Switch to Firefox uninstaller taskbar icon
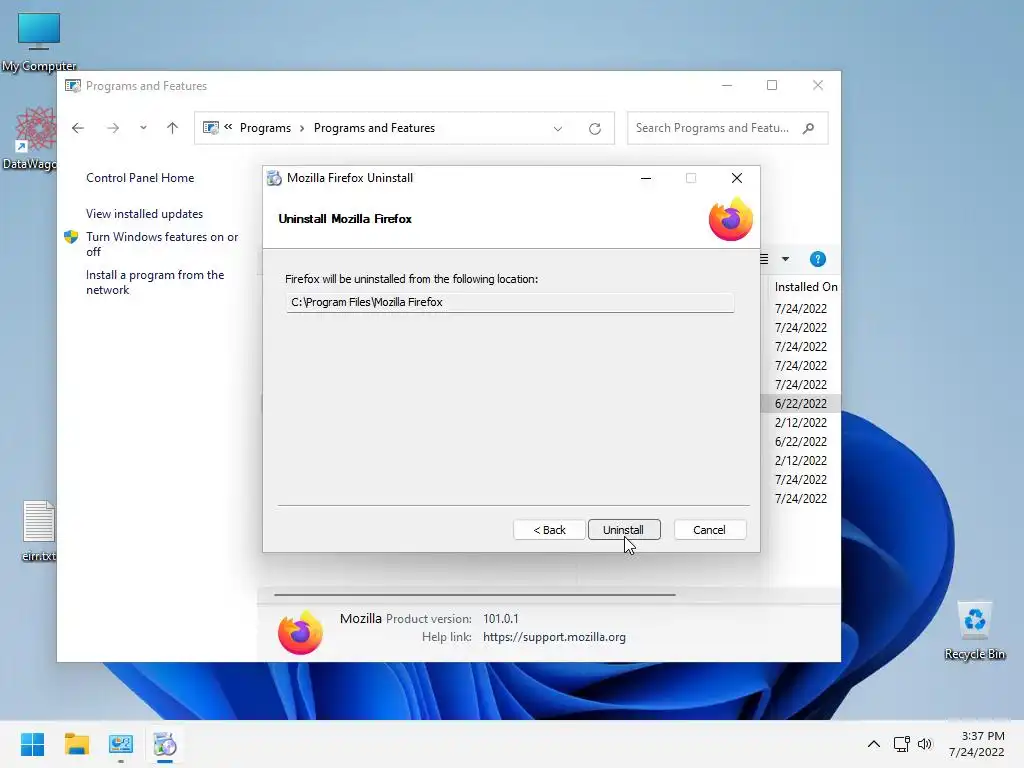Image resolution: width=1024 pixels, height=768 pixels. point(165,744)
